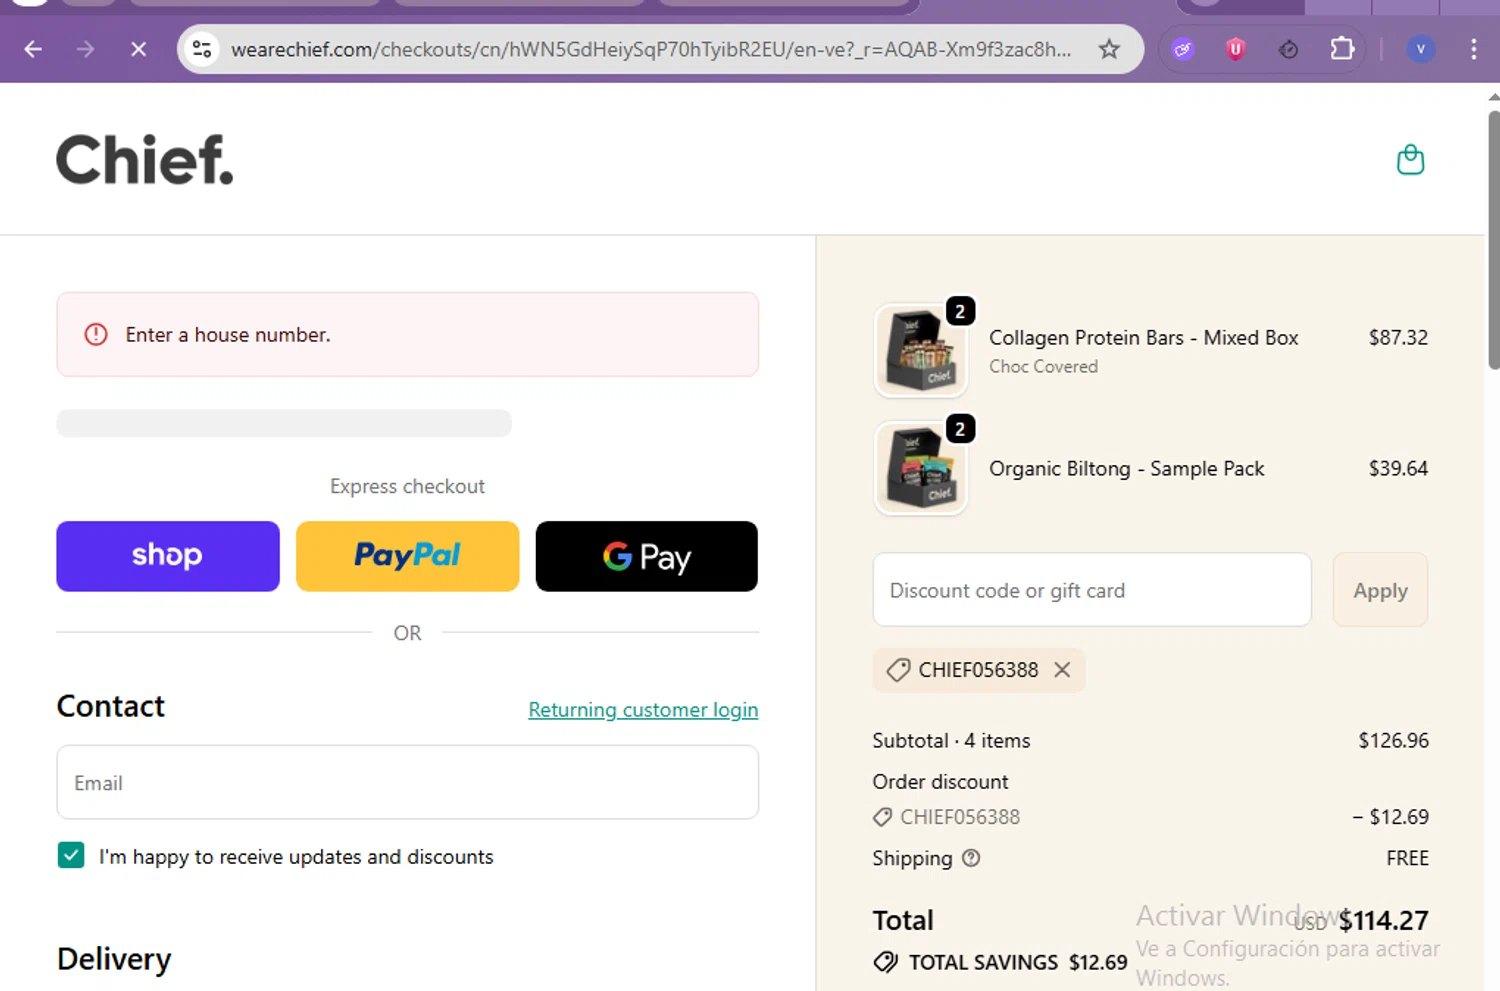Click the Subtotal · 4 items label

(x=951, y=741)
